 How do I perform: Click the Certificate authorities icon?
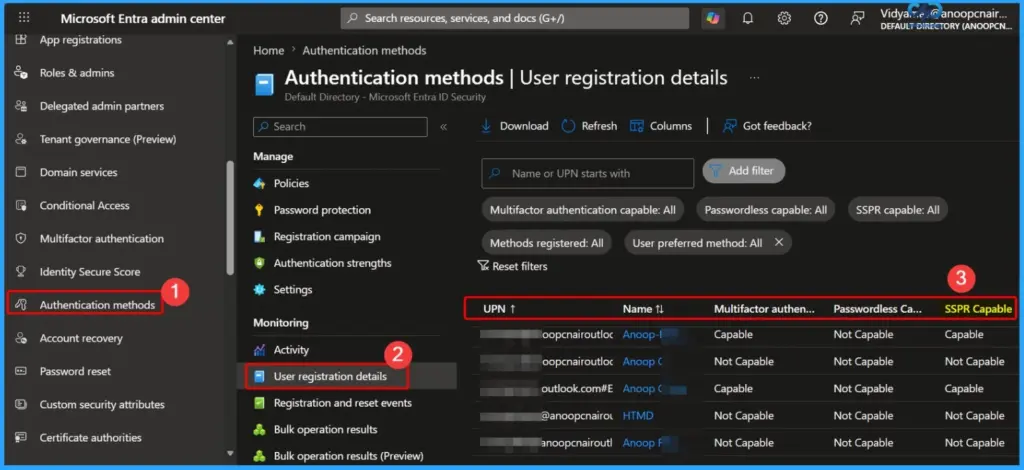pyautogui.click(x=21, y=437)
